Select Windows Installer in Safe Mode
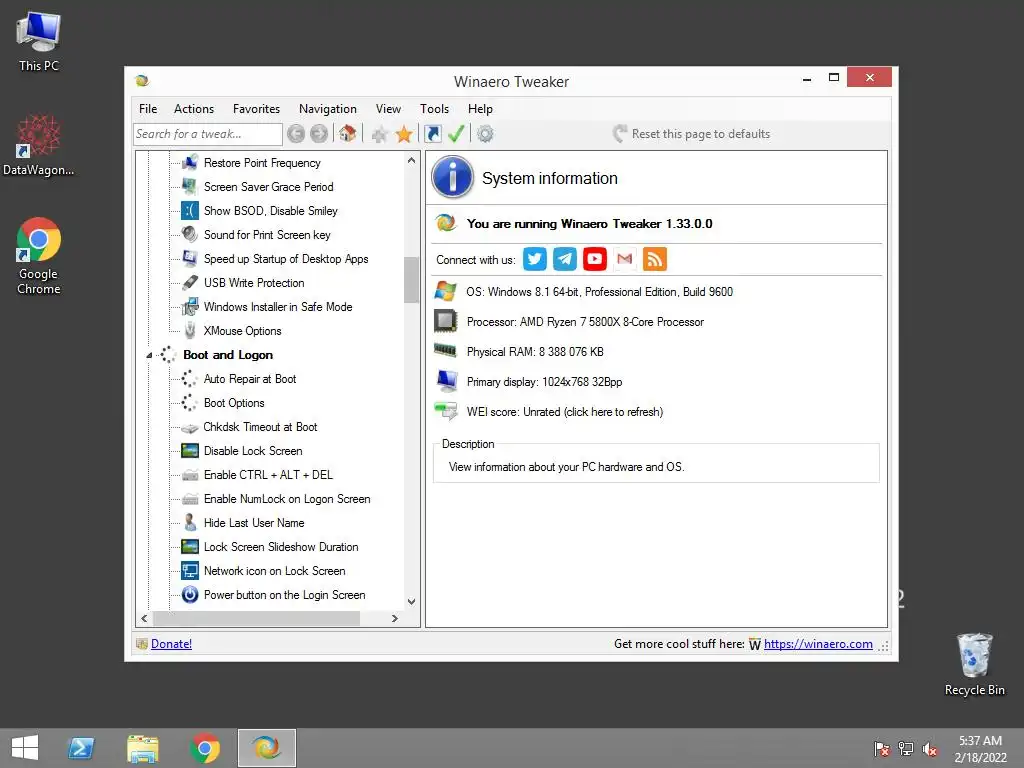The width and height of the screenshot is (1024, 768). (278, 307)
